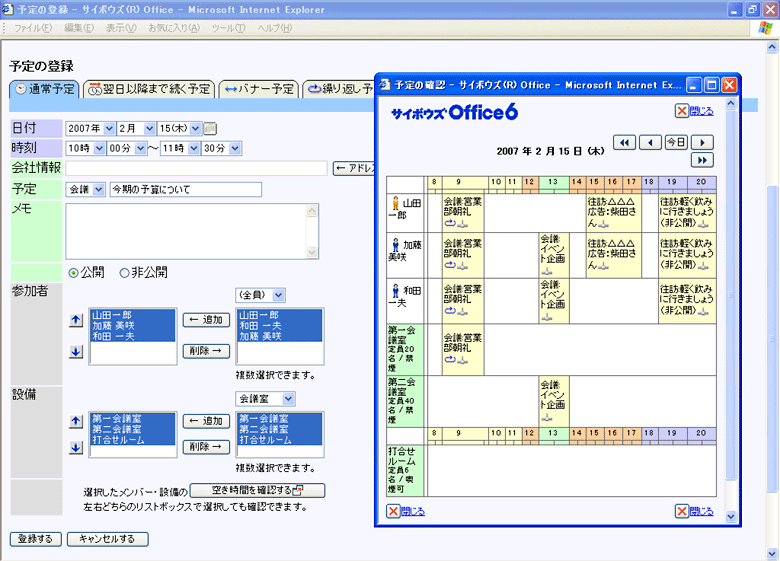Click participants 削除→ button
Viewport: 780px width, 561px height.
click(x=206, y=351)
